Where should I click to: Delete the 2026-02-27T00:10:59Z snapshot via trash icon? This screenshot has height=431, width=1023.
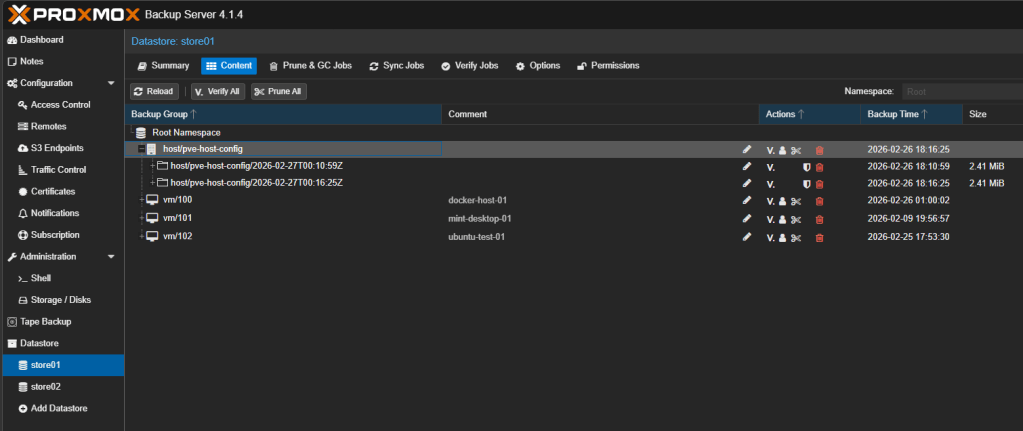[x=820, y=167]
